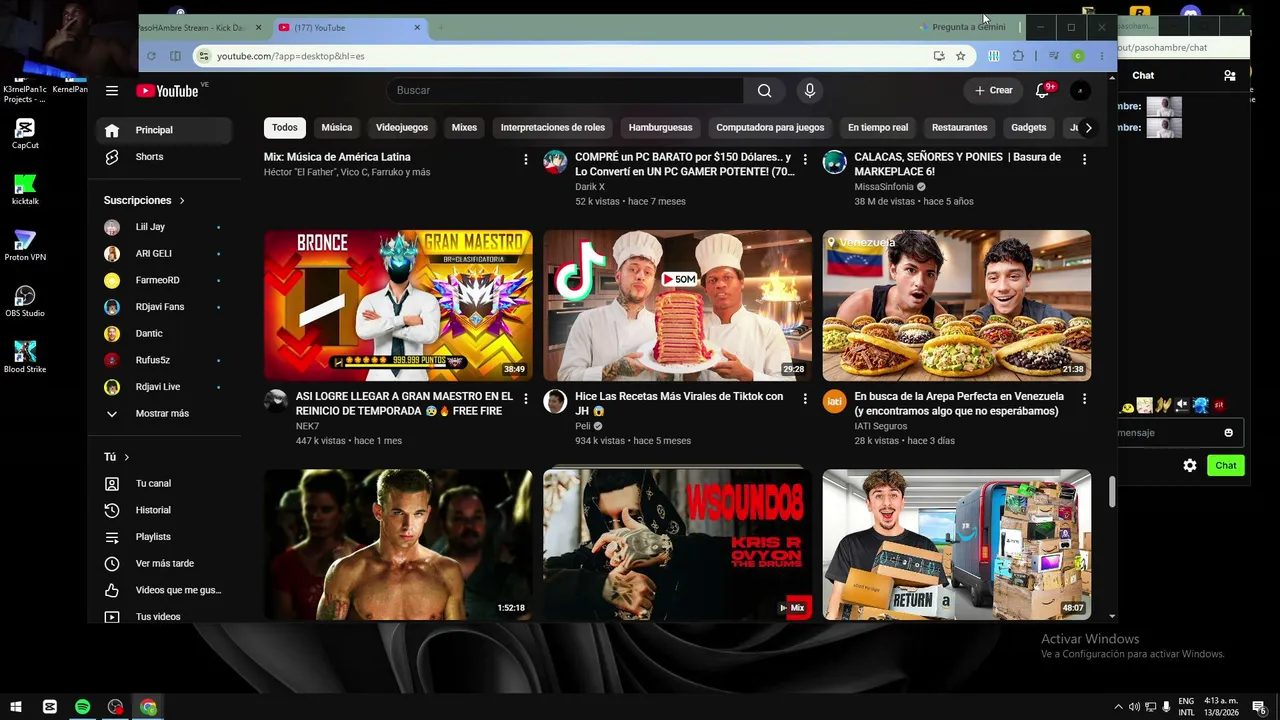Open the Amazon returns video thumbnail
This screenshot has width=1280, height=720.
click(957, 545)
